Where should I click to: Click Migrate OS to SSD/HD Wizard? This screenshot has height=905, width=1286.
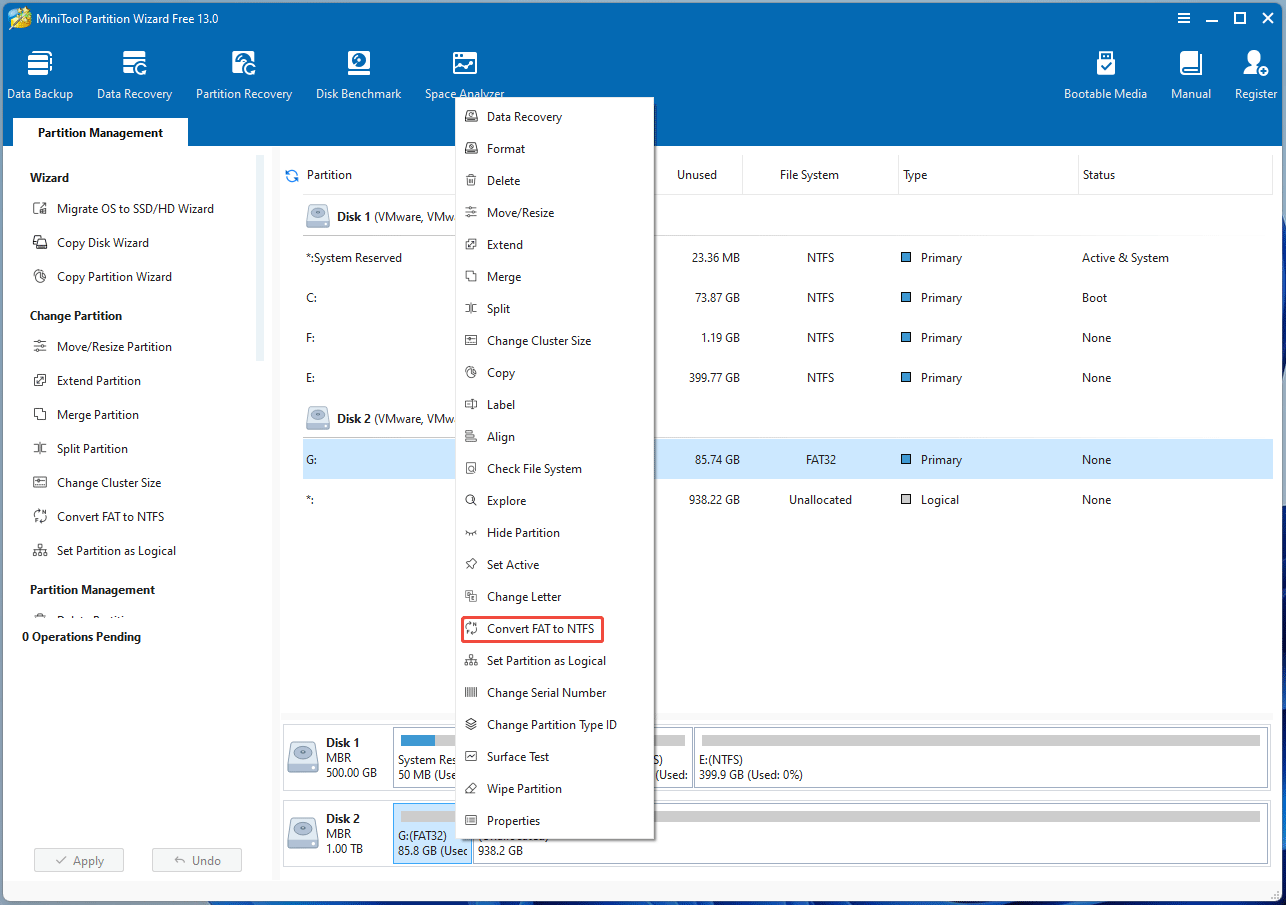135,209
